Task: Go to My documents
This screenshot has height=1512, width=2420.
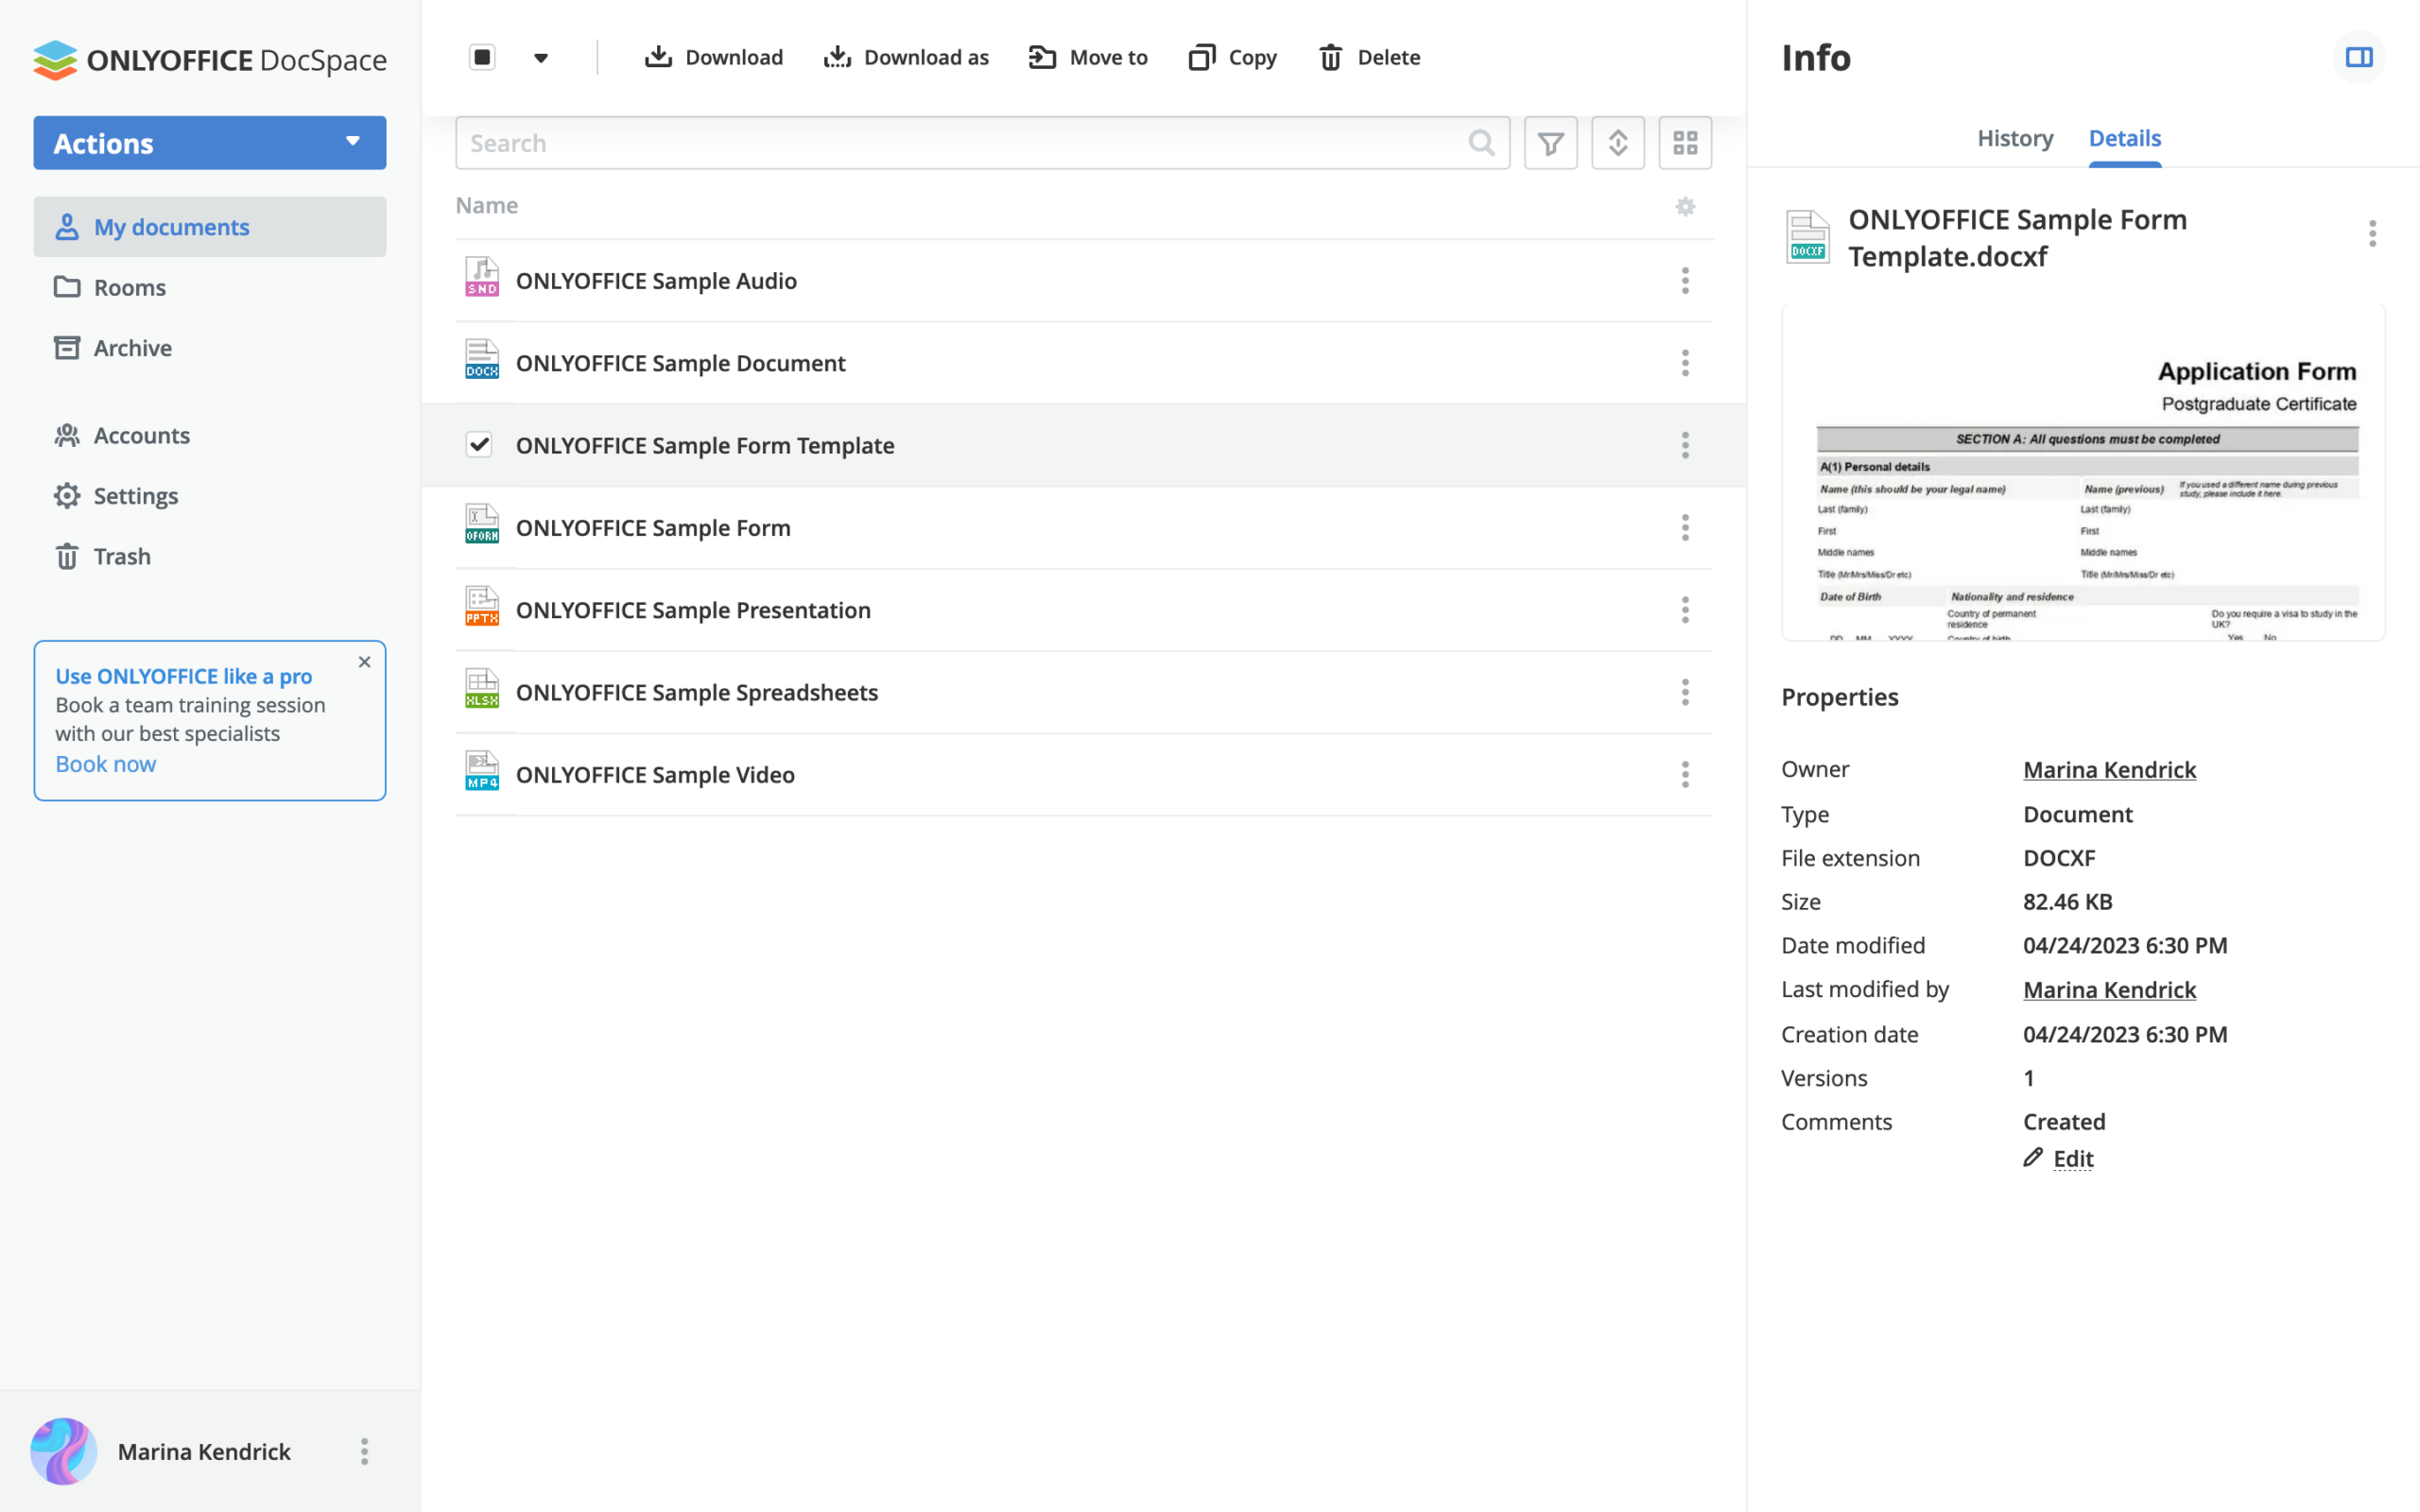Action: point(210,227)
